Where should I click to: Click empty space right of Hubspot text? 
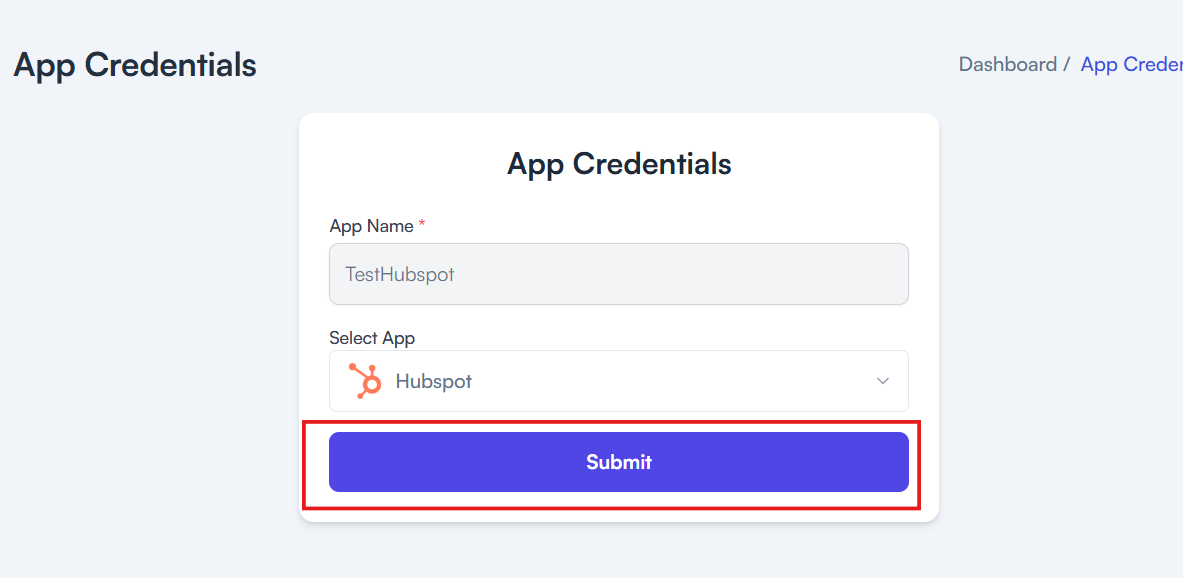pyautogui.click(x=671, y=381)
